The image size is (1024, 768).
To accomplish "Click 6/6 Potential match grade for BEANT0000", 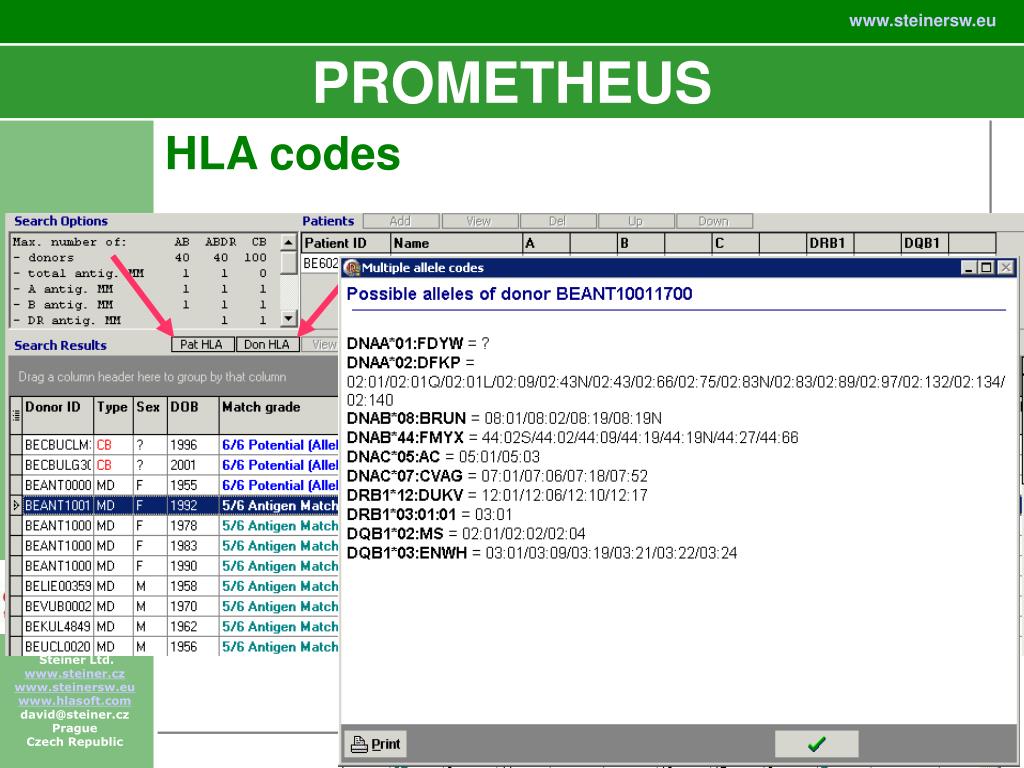I will click(x=280, y=485).
